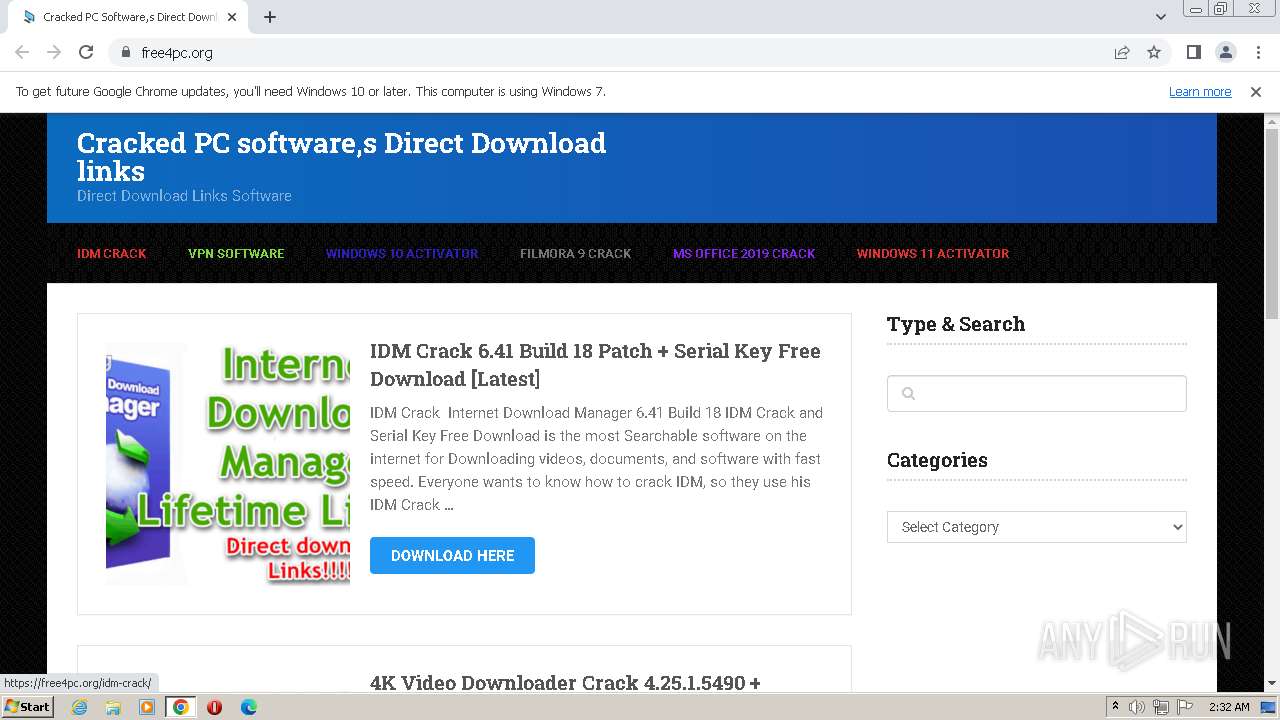1280x720 pixels.
Task: Open the Windows Start button
Action: (x=27, y=707)
